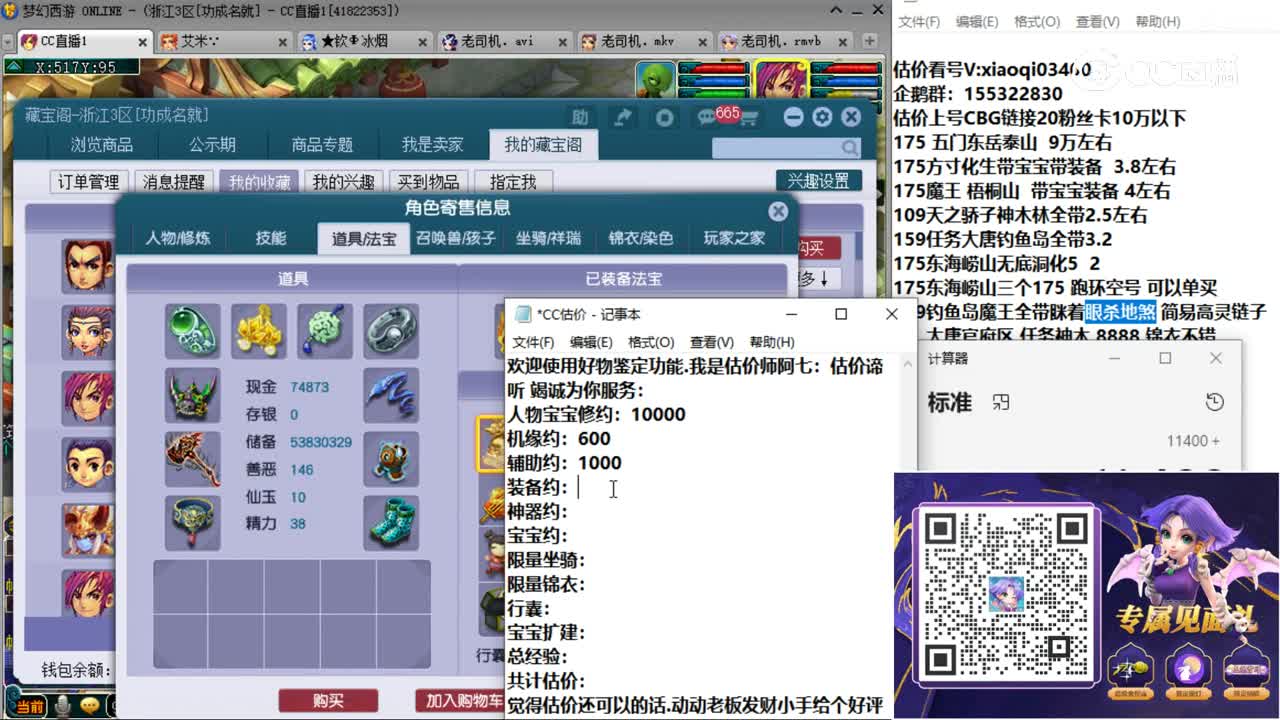Select the turquoise boots item icon

(x=392, y=520)
